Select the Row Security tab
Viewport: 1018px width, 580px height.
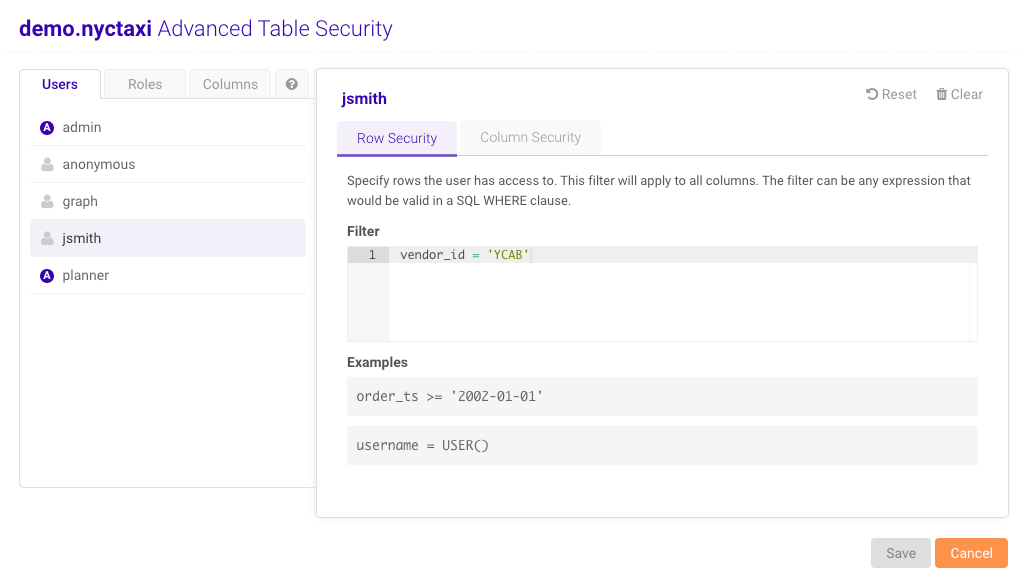pos(396,139)
